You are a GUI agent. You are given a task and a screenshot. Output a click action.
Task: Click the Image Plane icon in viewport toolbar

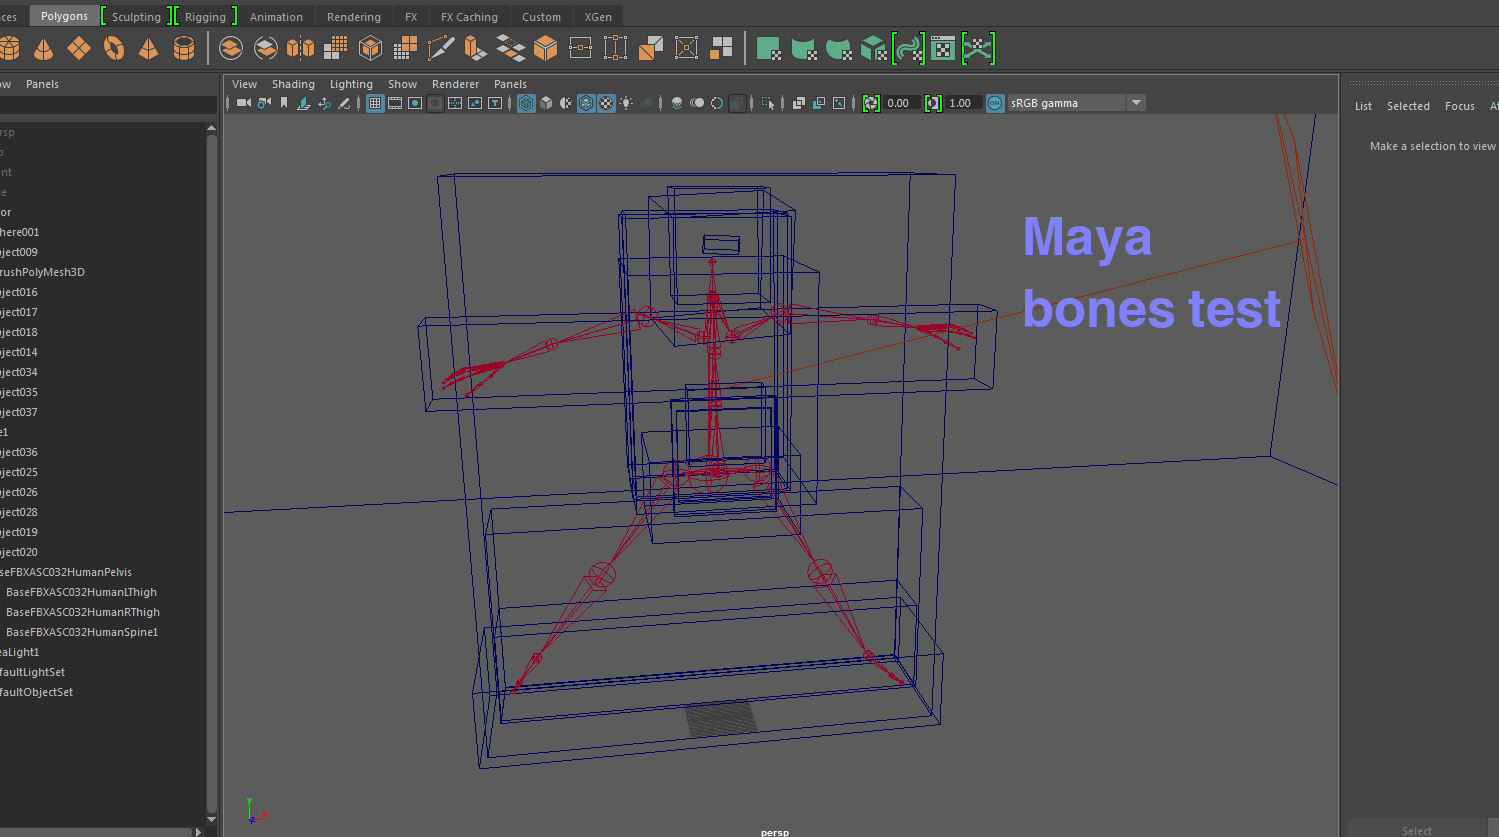click(303, 103)
